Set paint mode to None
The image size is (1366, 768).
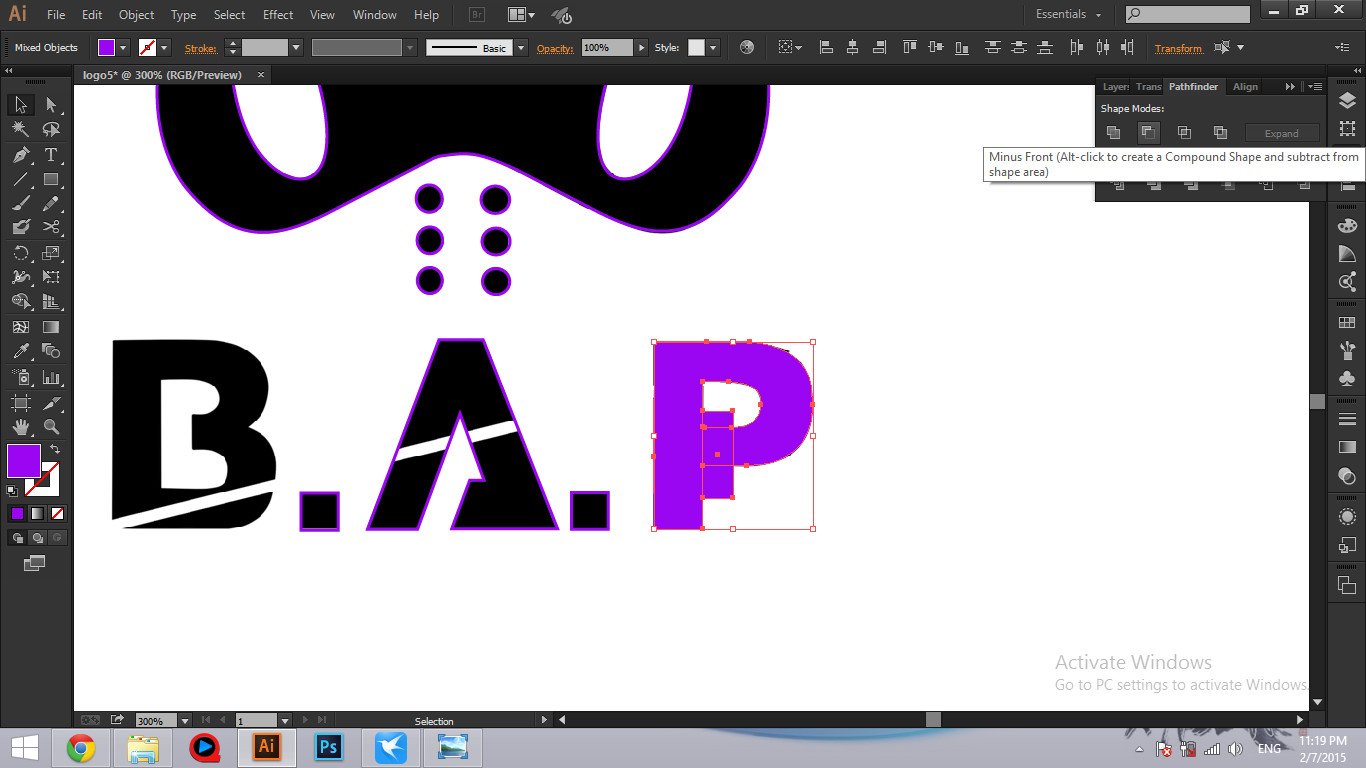pyautogui.click(x=57, y=513)
